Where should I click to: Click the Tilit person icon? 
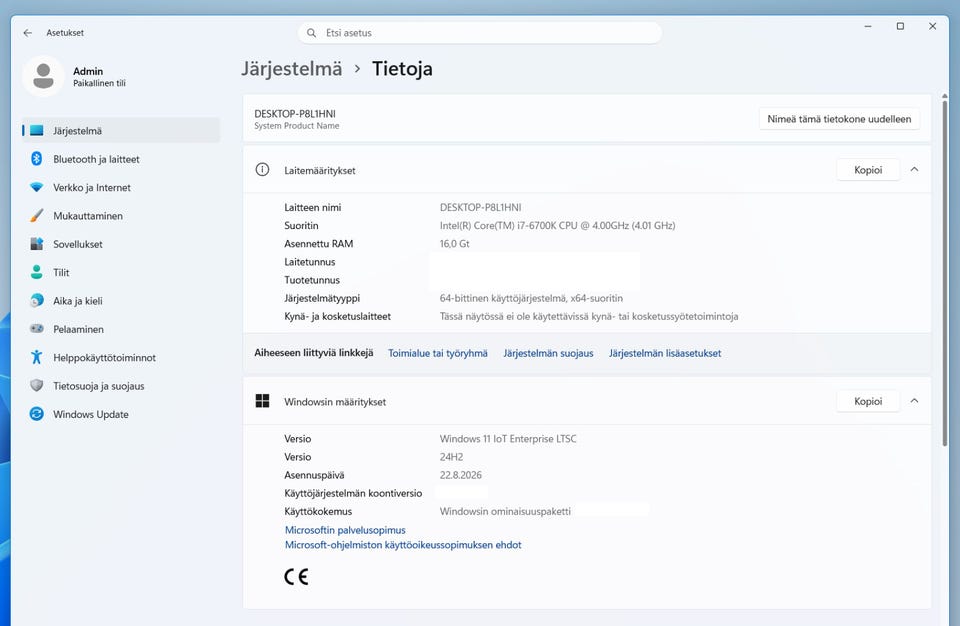point(37,272)
